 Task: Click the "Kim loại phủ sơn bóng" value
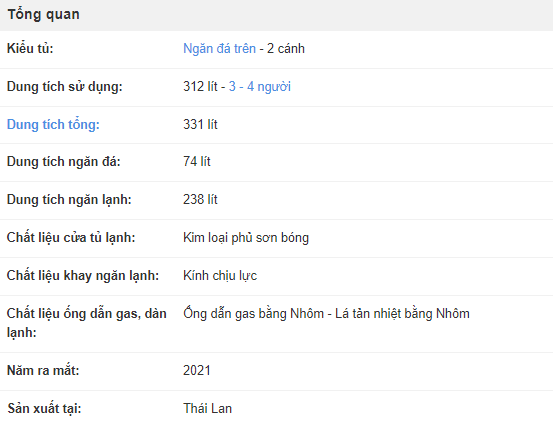(x=246, y=238)
